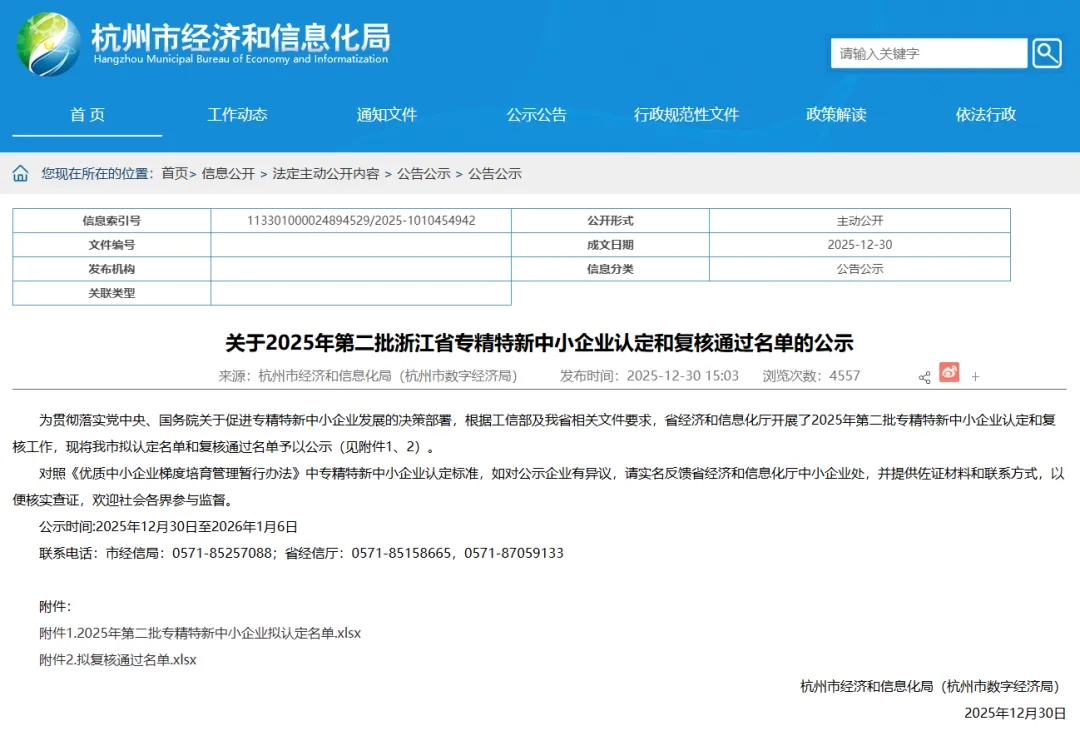Viewport: 1080px width, 731px height.
Task: Open 行政规范性文件 nav item
Action: point(686,114)
